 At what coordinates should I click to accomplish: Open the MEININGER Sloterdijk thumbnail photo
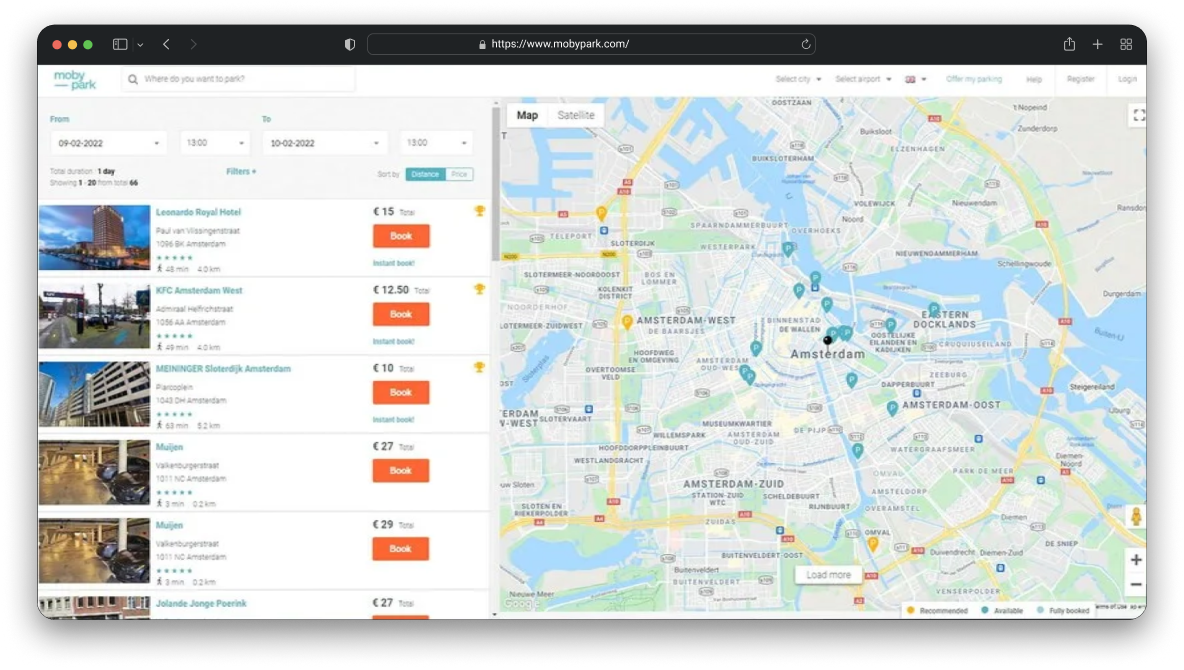tap(94, 394)
